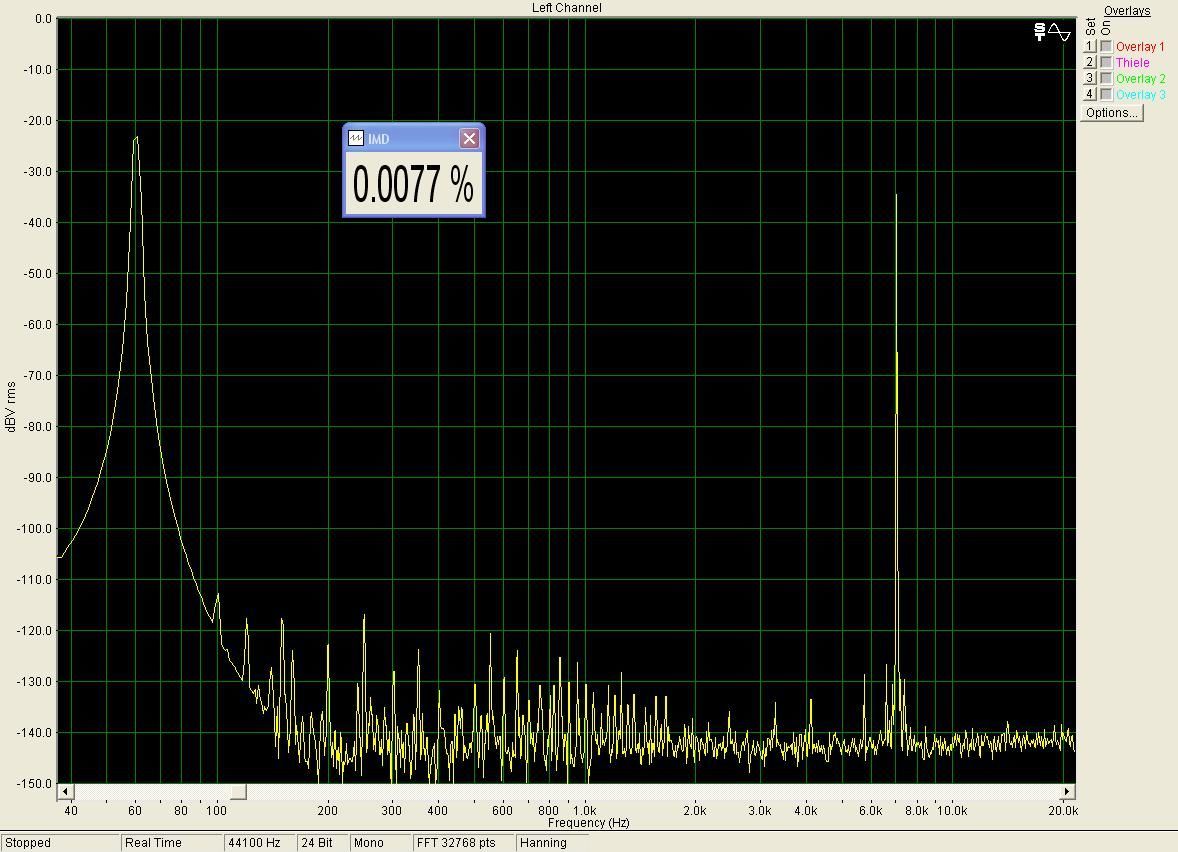The height and width of the screenshot is (852, 1178).
Task: Click Set button 1 for Overlay 1
Action: pyautogui.click(x=1090, y=47)
